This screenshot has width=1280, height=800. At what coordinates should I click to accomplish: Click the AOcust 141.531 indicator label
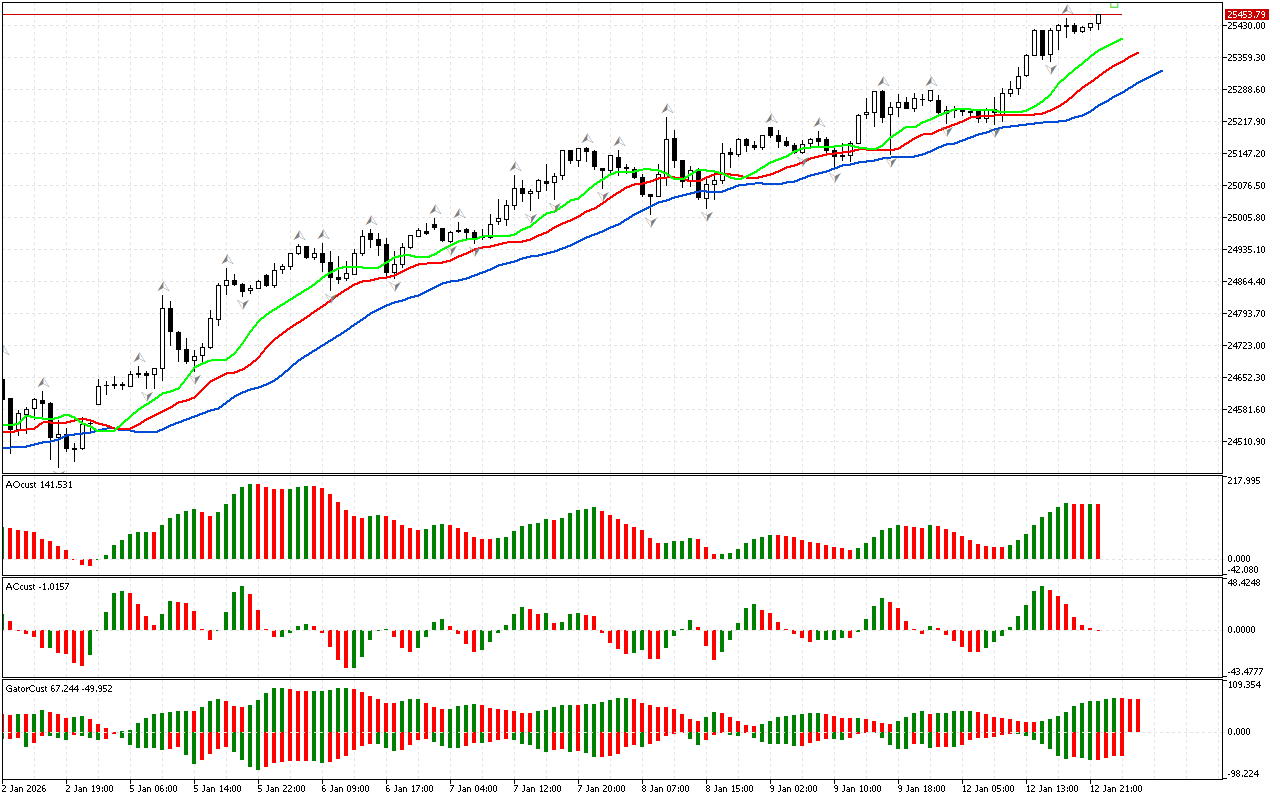tap(39, 484)
